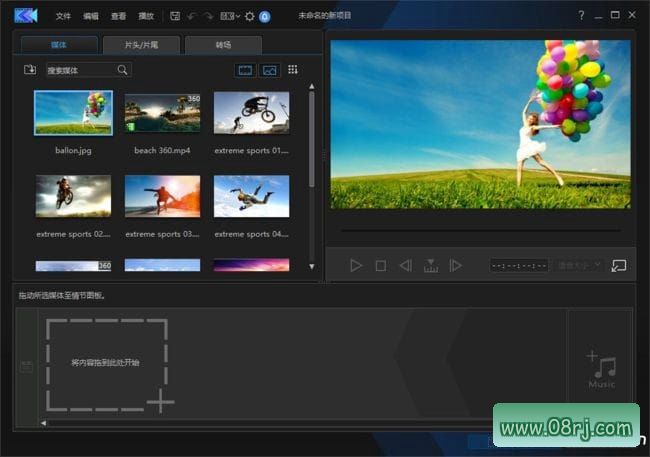Click the blue notification bell icon
The width and height of the screenshot is (650, 457).
264,17
